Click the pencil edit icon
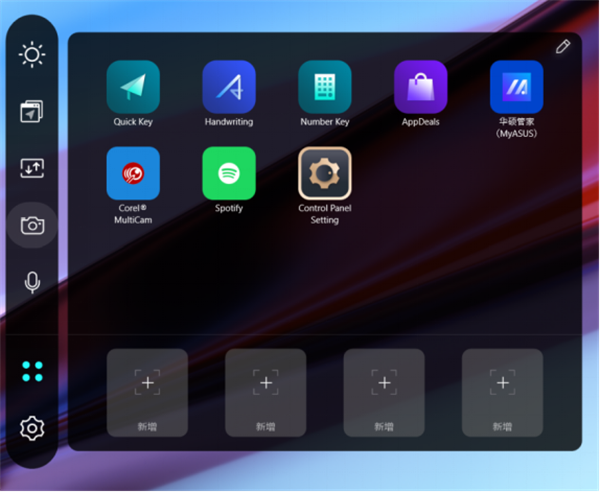 click(x=563, y=47)
